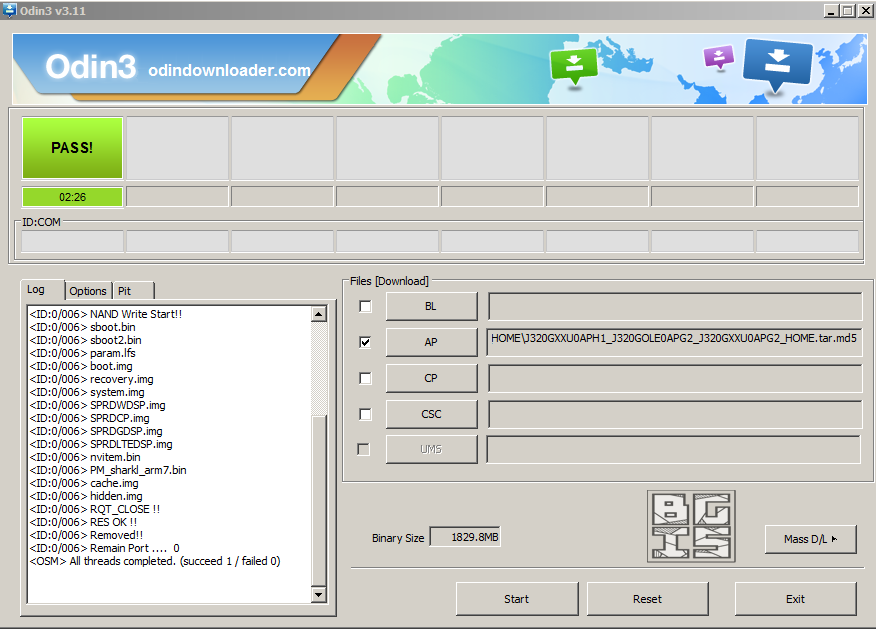Image resolution: width=876 pixels, height=630 pixels.
Task: Click the log scrollbar up arrow
Action: point(318,314)
